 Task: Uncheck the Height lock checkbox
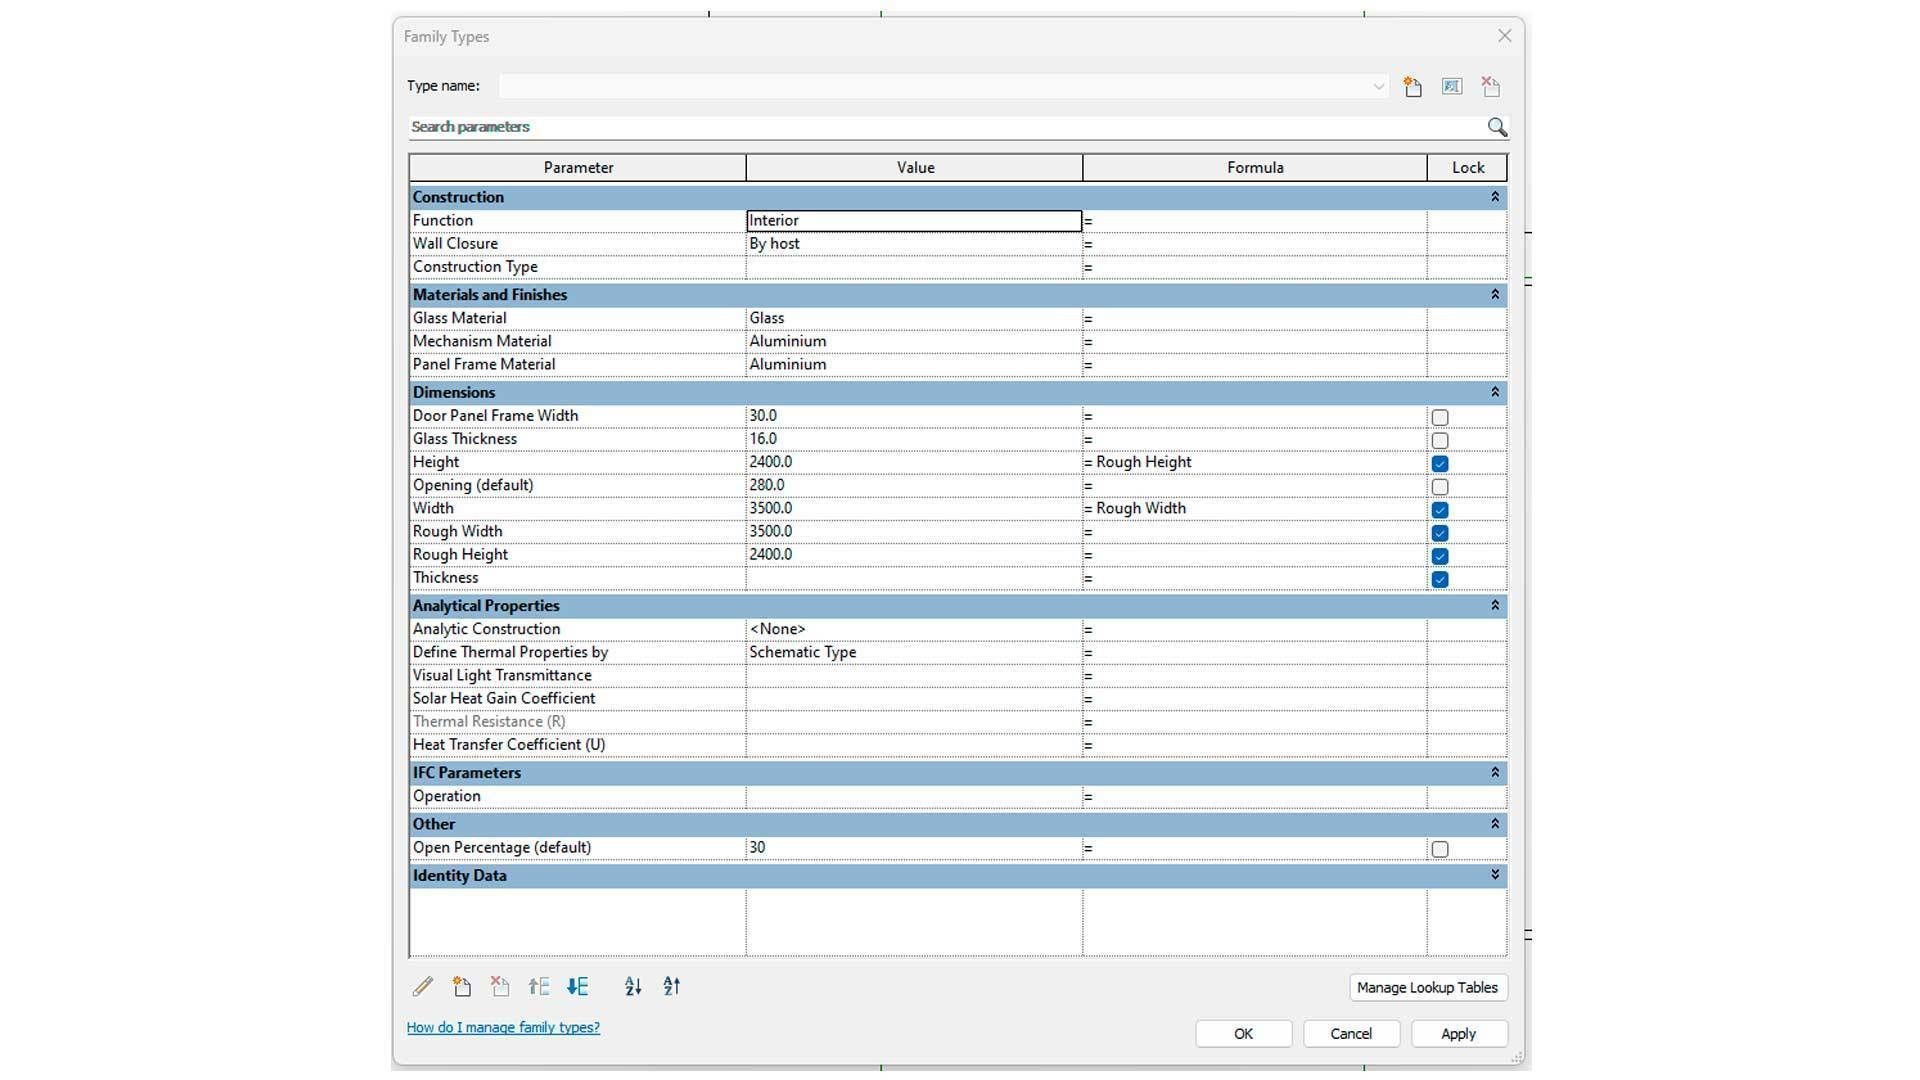pos(1440,463)
